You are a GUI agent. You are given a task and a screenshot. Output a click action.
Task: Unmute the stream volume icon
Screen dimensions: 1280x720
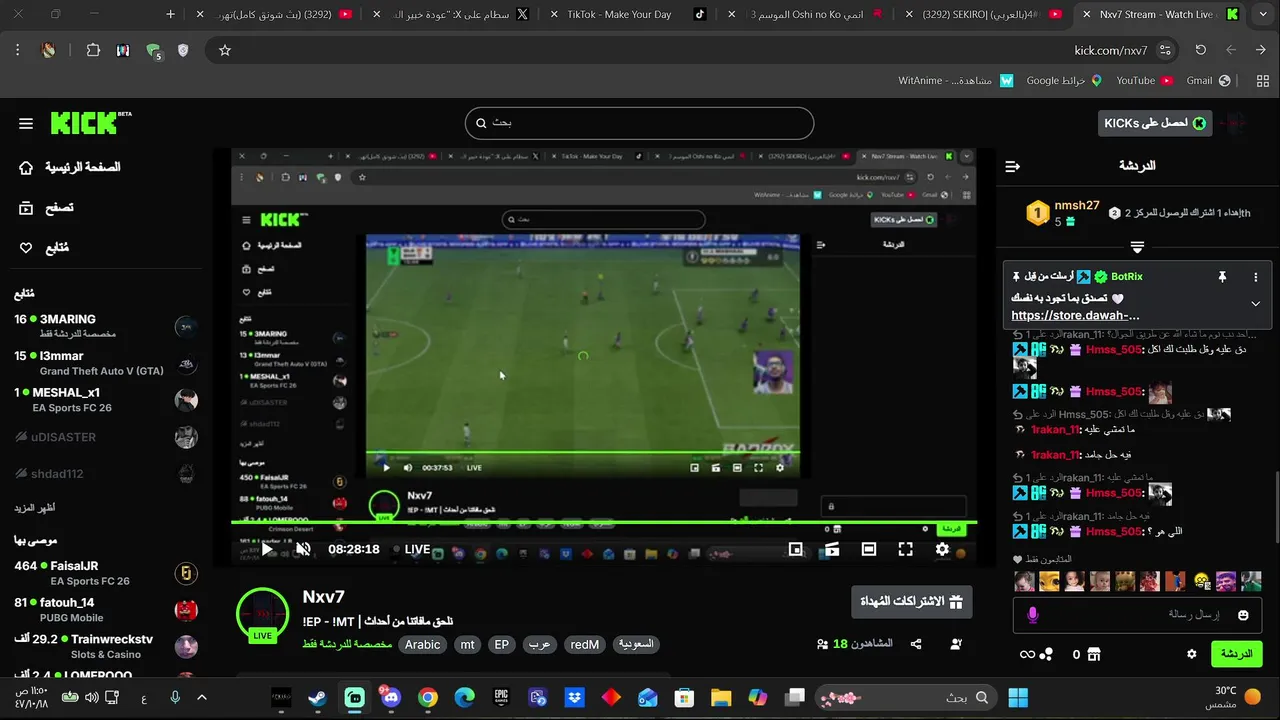pyautogui.click(x=303, y=549)
